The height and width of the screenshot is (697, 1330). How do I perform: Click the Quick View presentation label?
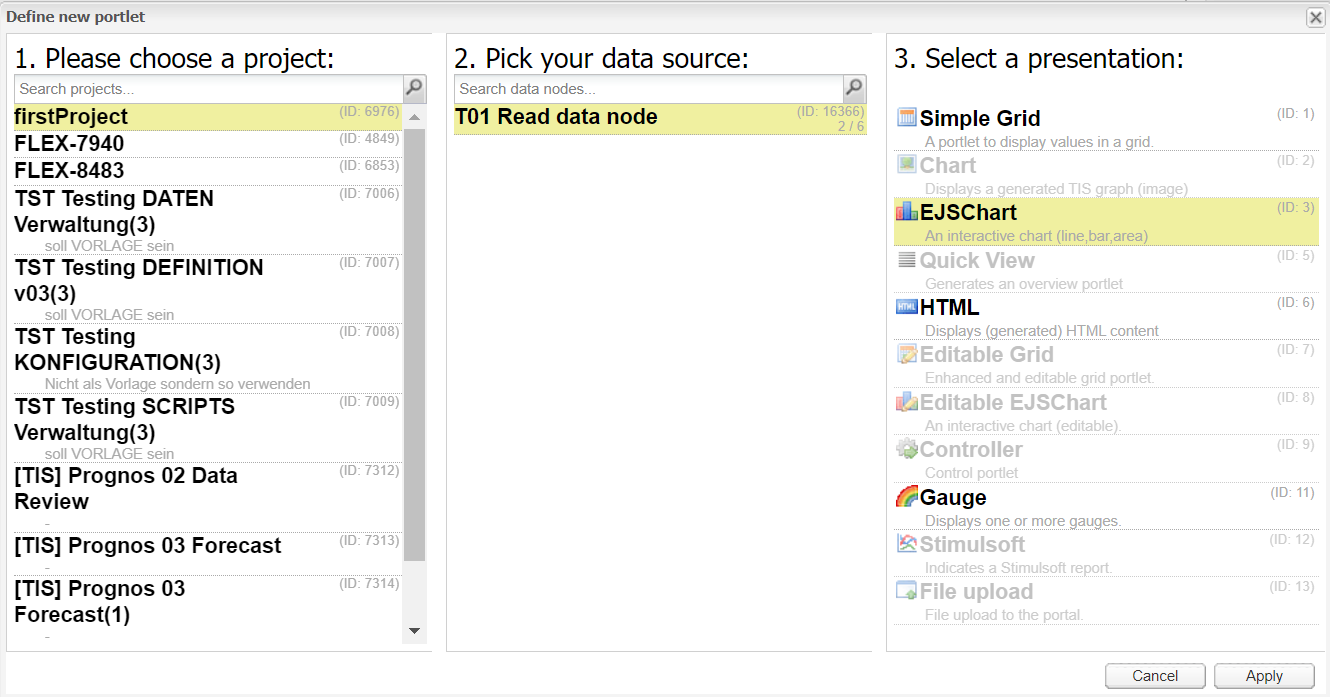pos(977,260)
